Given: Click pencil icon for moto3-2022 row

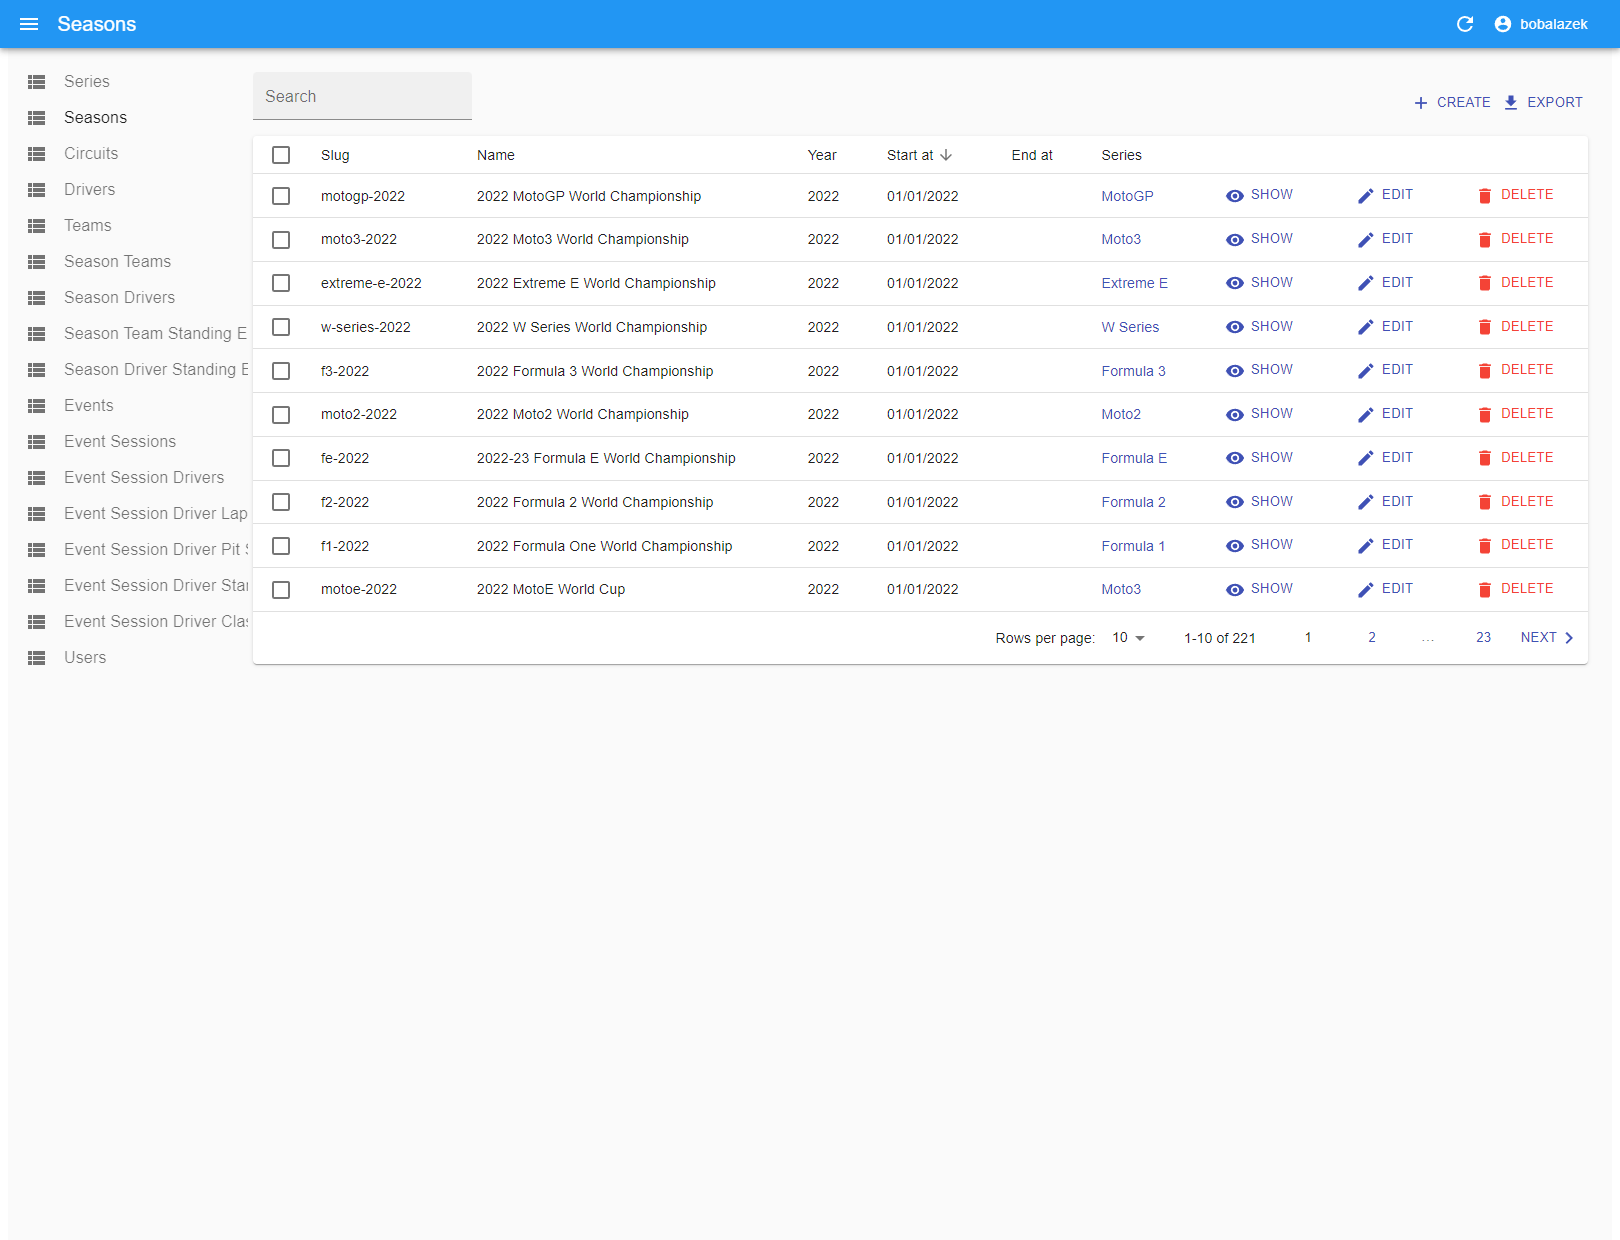Looking at the screenshot, I should pyautogui.click(x=1366, y=240).
